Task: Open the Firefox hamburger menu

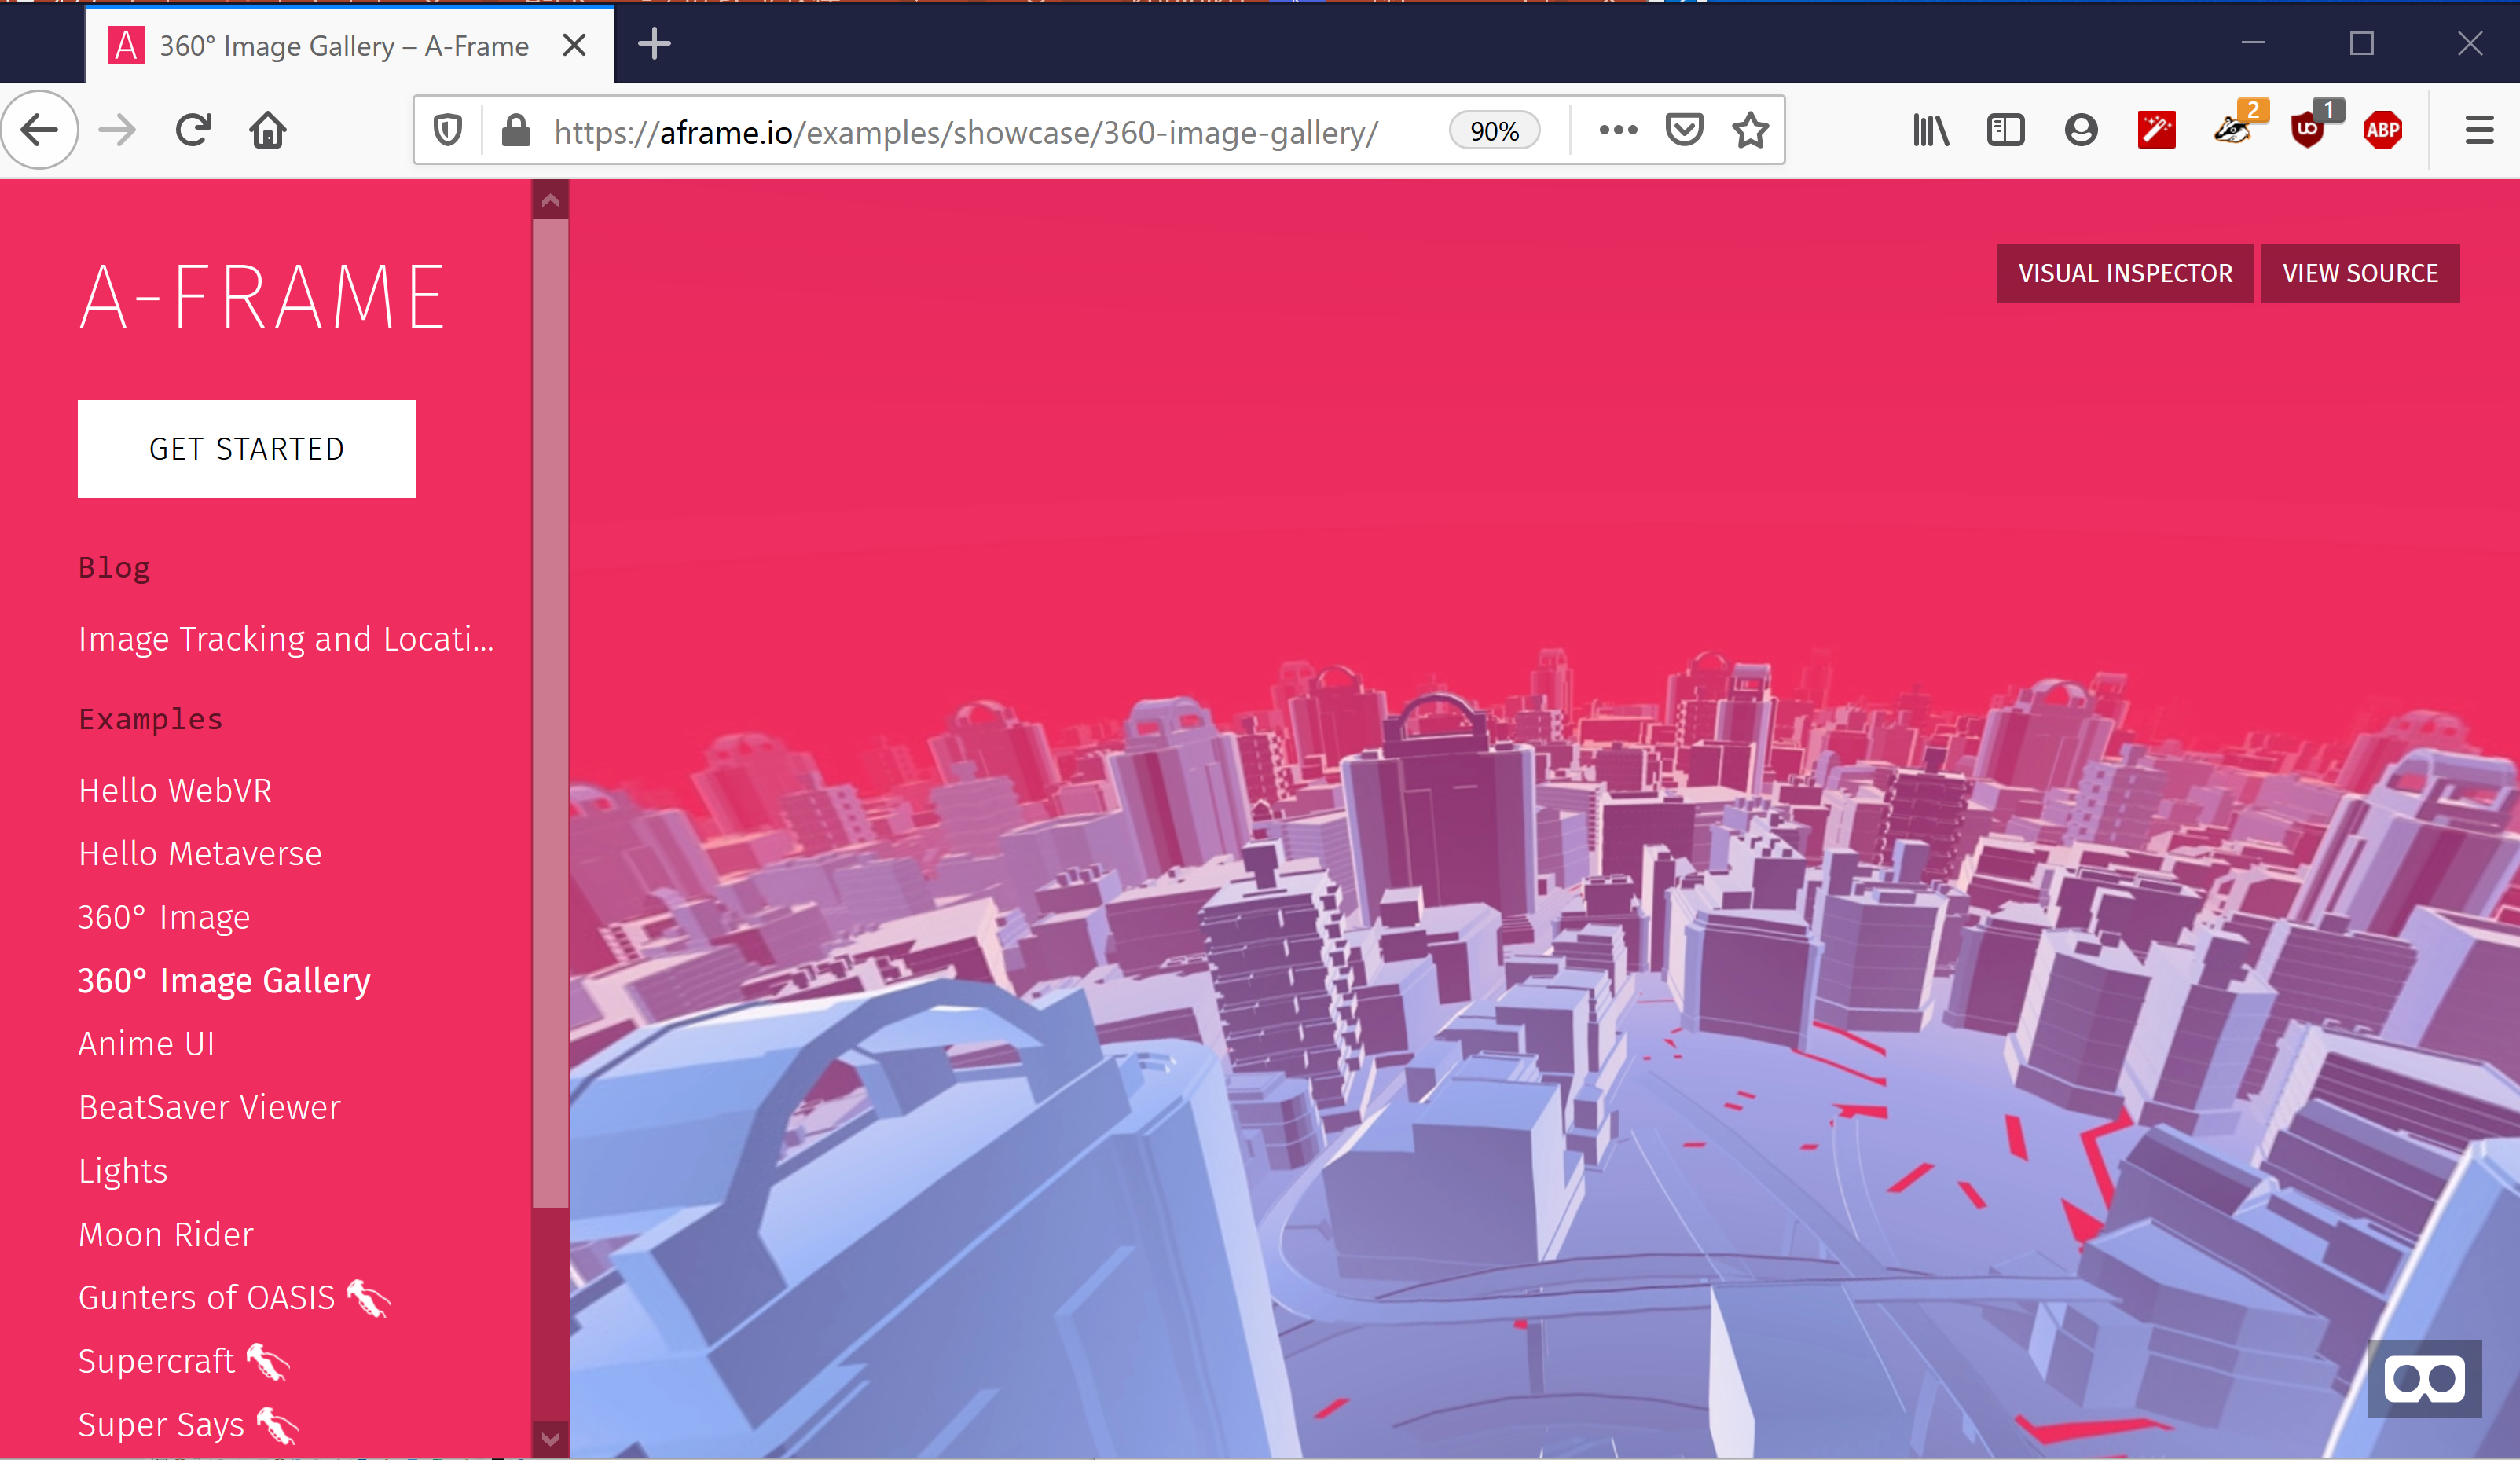Action: (2479, 130)
